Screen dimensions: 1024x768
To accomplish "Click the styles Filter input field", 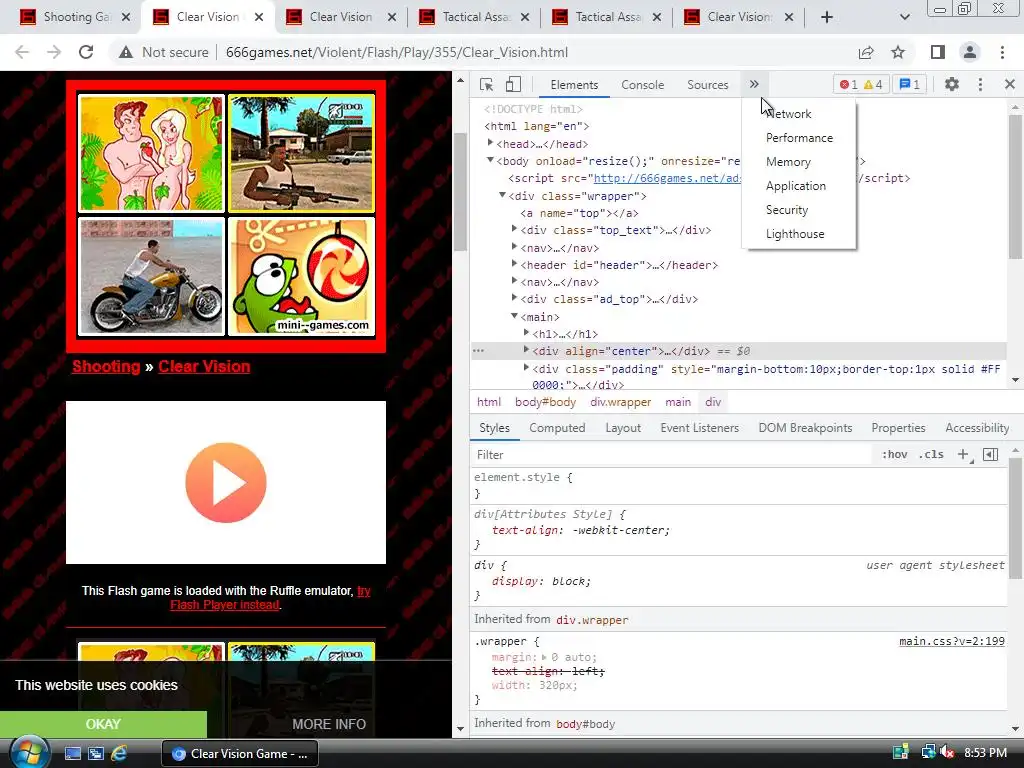I will tap(673, 455).
